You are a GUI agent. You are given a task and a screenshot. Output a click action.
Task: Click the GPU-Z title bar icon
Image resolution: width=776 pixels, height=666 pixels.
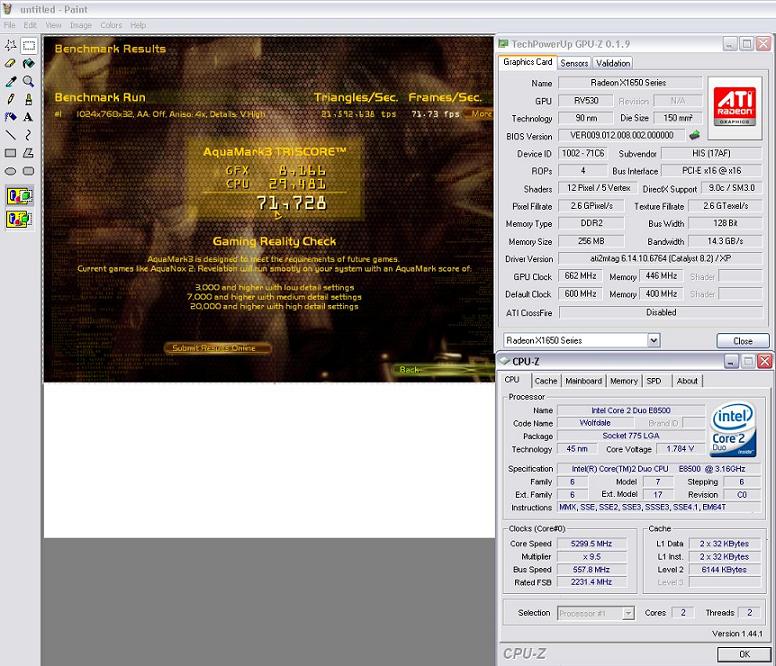pos(503,44)
